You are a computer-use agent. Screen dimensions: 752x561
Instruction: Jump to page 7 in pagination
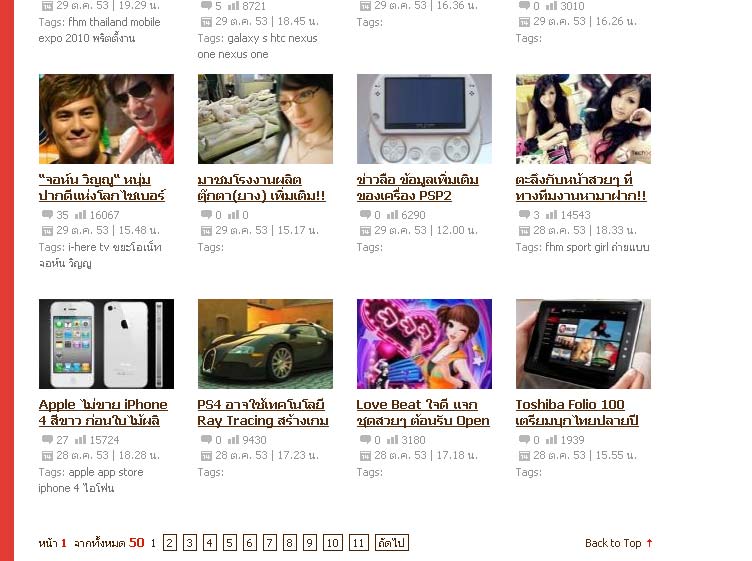pos(270,543)
